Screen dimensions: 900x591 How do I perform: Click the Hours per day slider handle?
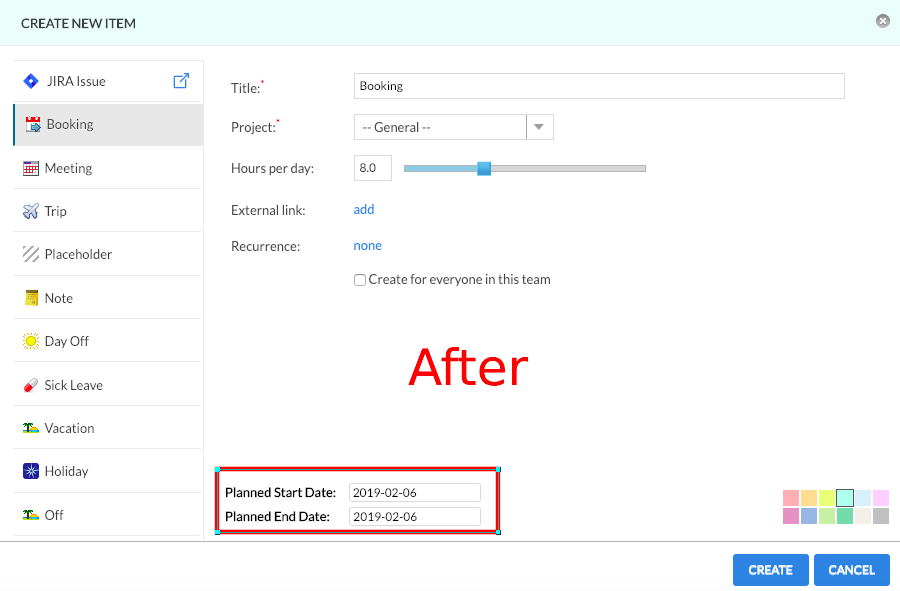(484, 168)
